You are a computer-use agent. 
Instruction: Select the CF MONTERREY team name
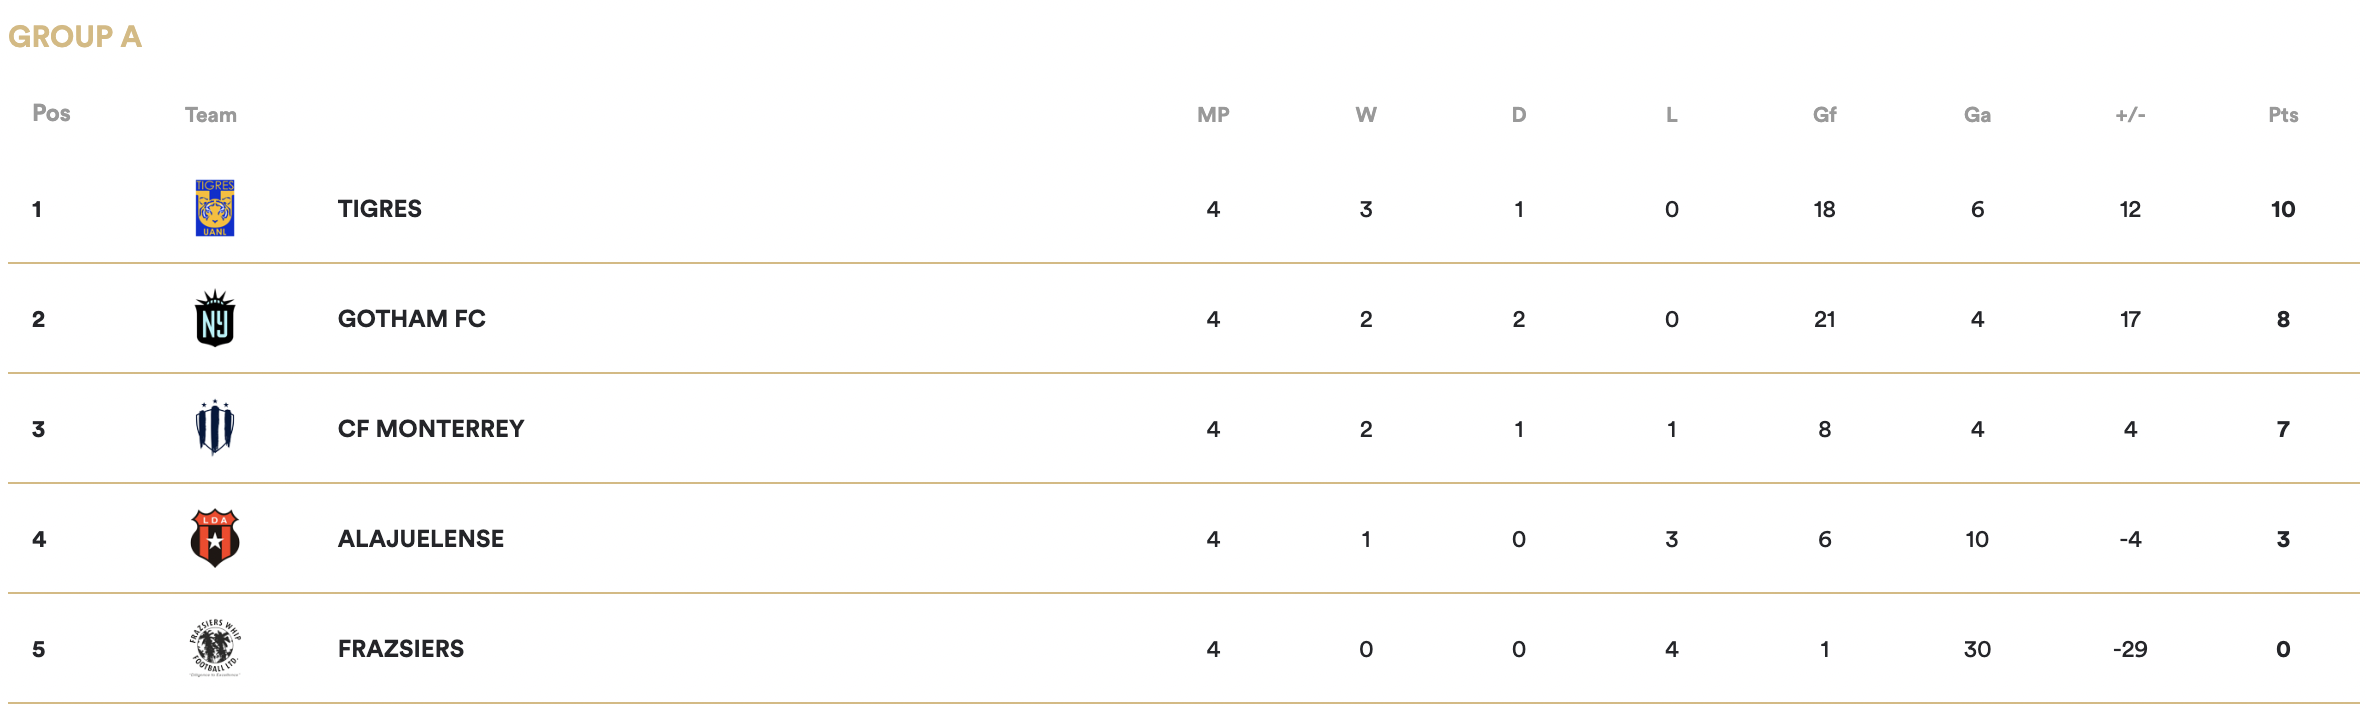pyautogui.click(x=431, y=429)
